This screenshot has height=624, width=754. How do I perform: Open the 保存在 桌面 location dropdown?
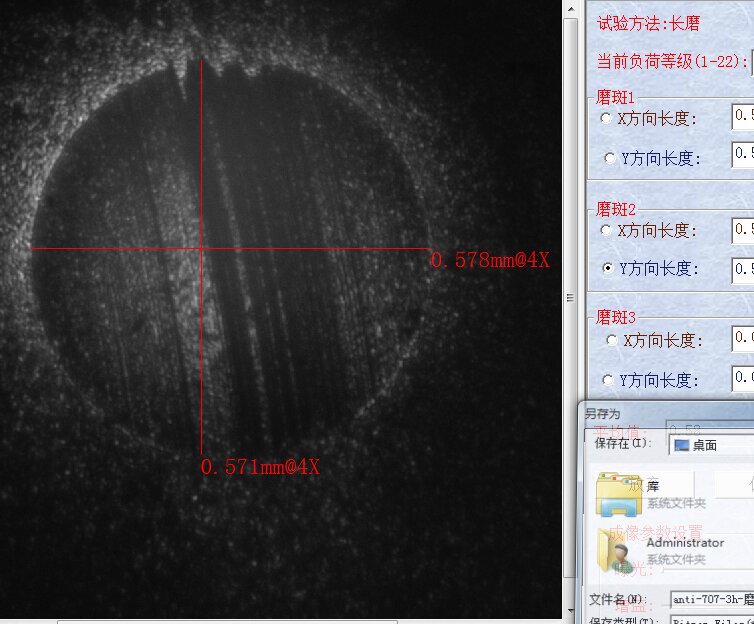(712, 445)
